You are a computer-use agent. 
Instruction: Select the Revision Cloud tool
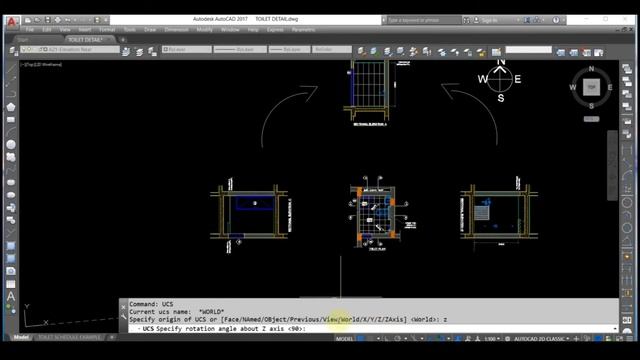[x=11, y=157]
